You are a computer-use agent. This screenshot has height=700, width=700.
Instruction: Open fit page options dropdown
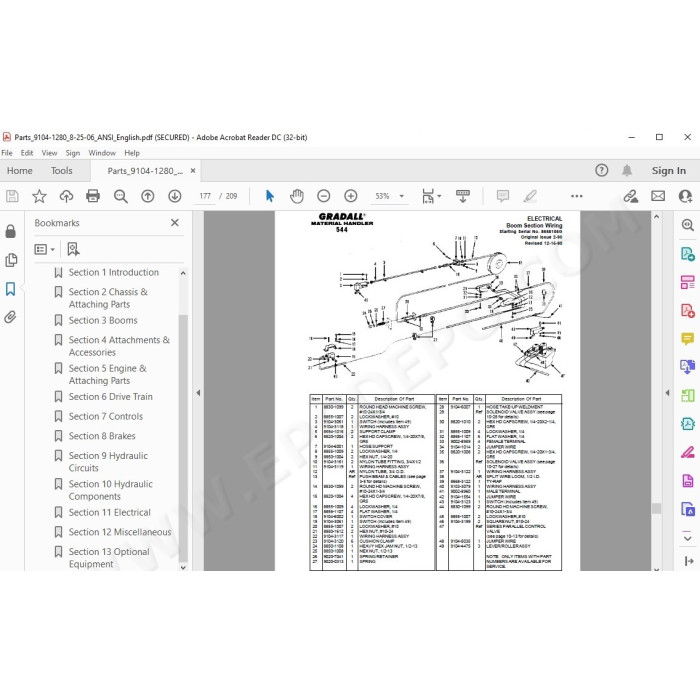coord(431,196)
